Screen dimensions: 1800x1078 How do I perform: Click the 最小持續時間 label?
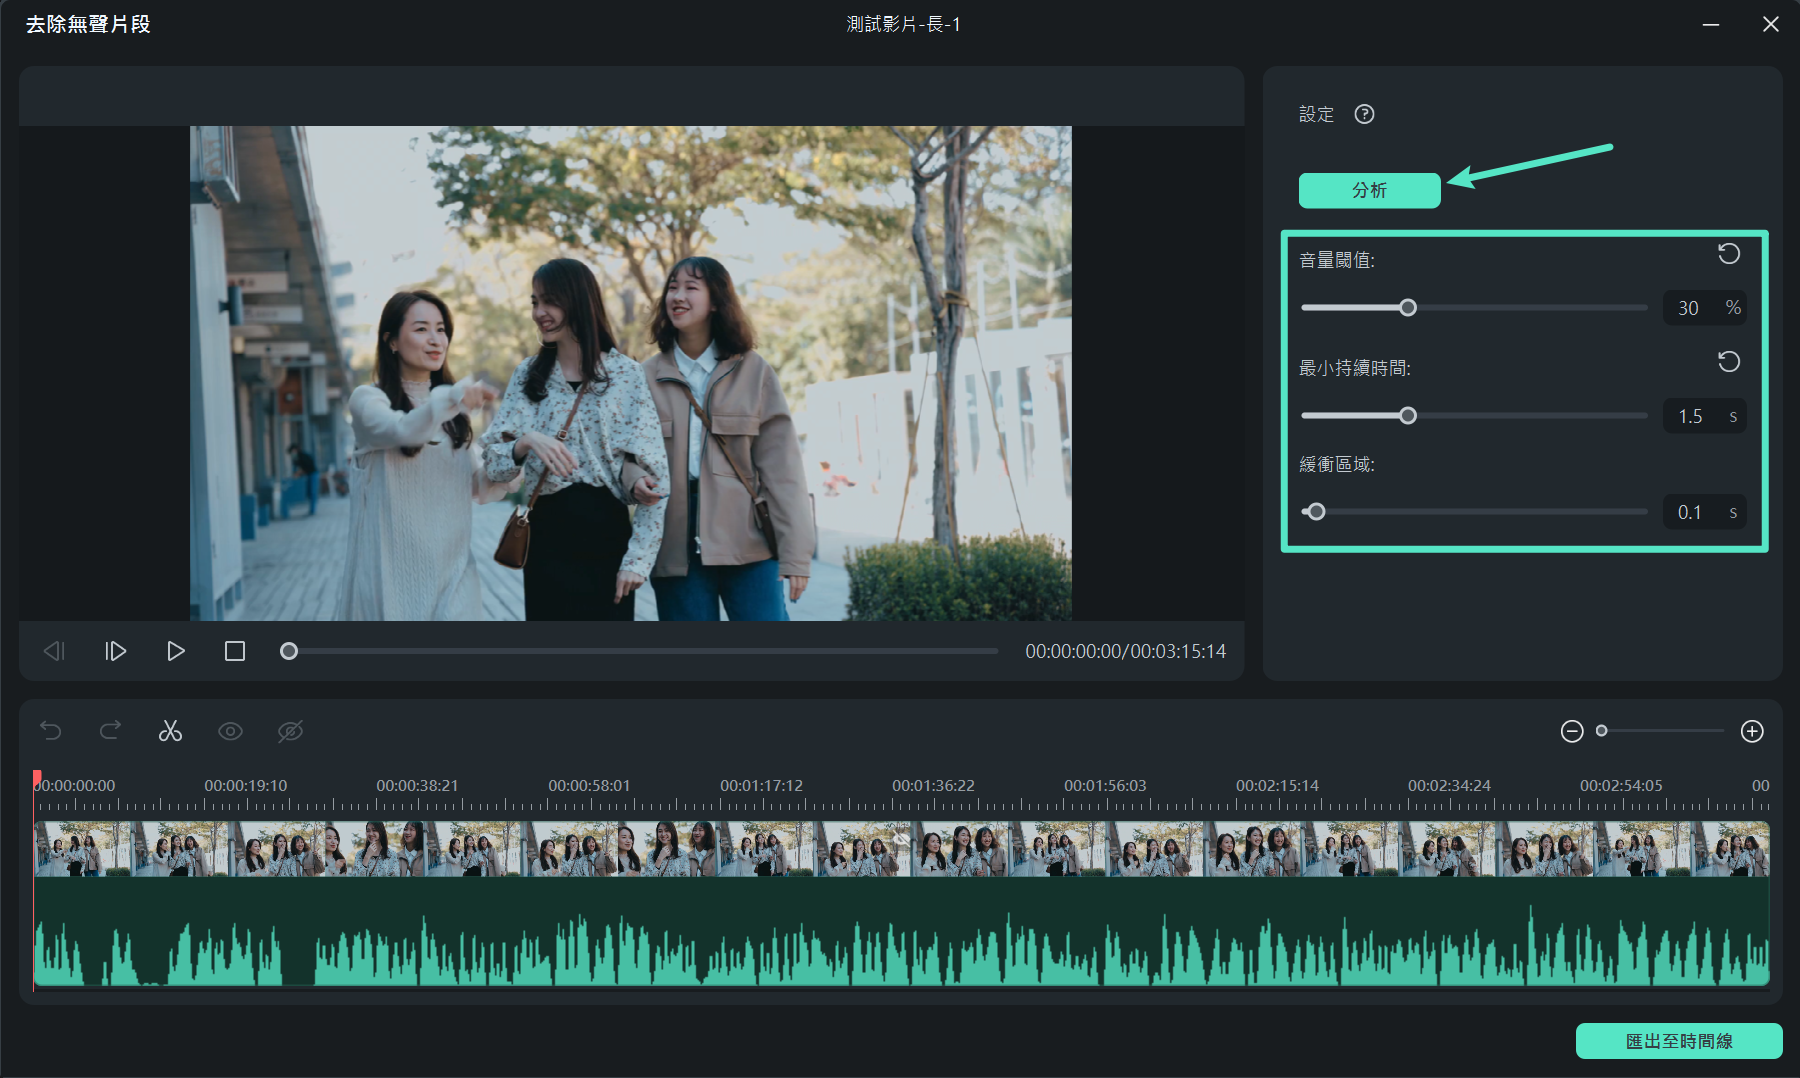coord(1355,368)
